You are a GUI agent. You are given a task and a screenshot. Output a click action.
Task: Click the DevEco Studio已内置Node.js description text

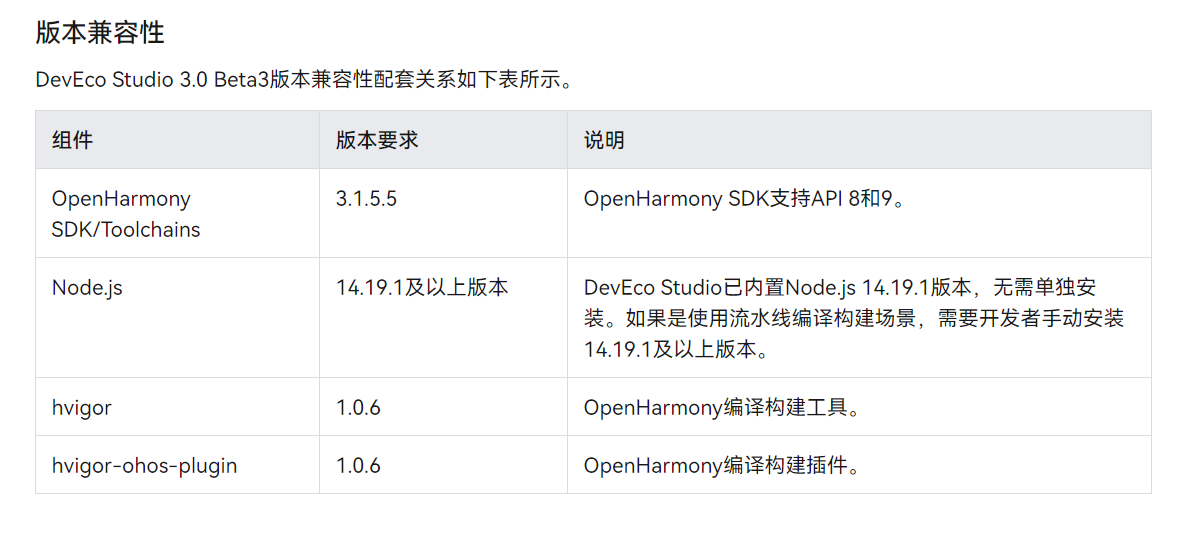pyautogui.click(x=840, y=288)
